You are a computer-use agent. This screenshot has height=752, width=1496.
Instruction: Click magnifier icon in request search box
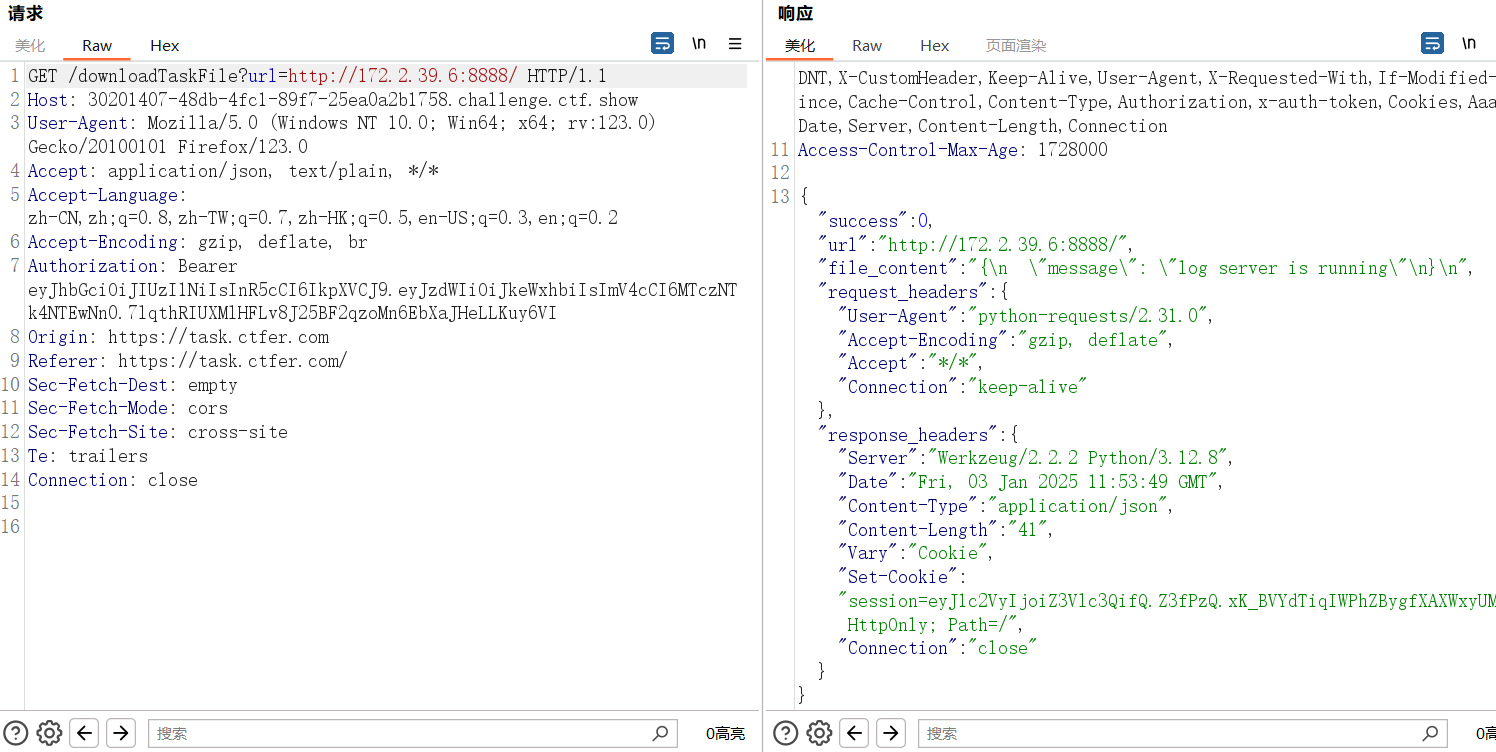point(660,733)
